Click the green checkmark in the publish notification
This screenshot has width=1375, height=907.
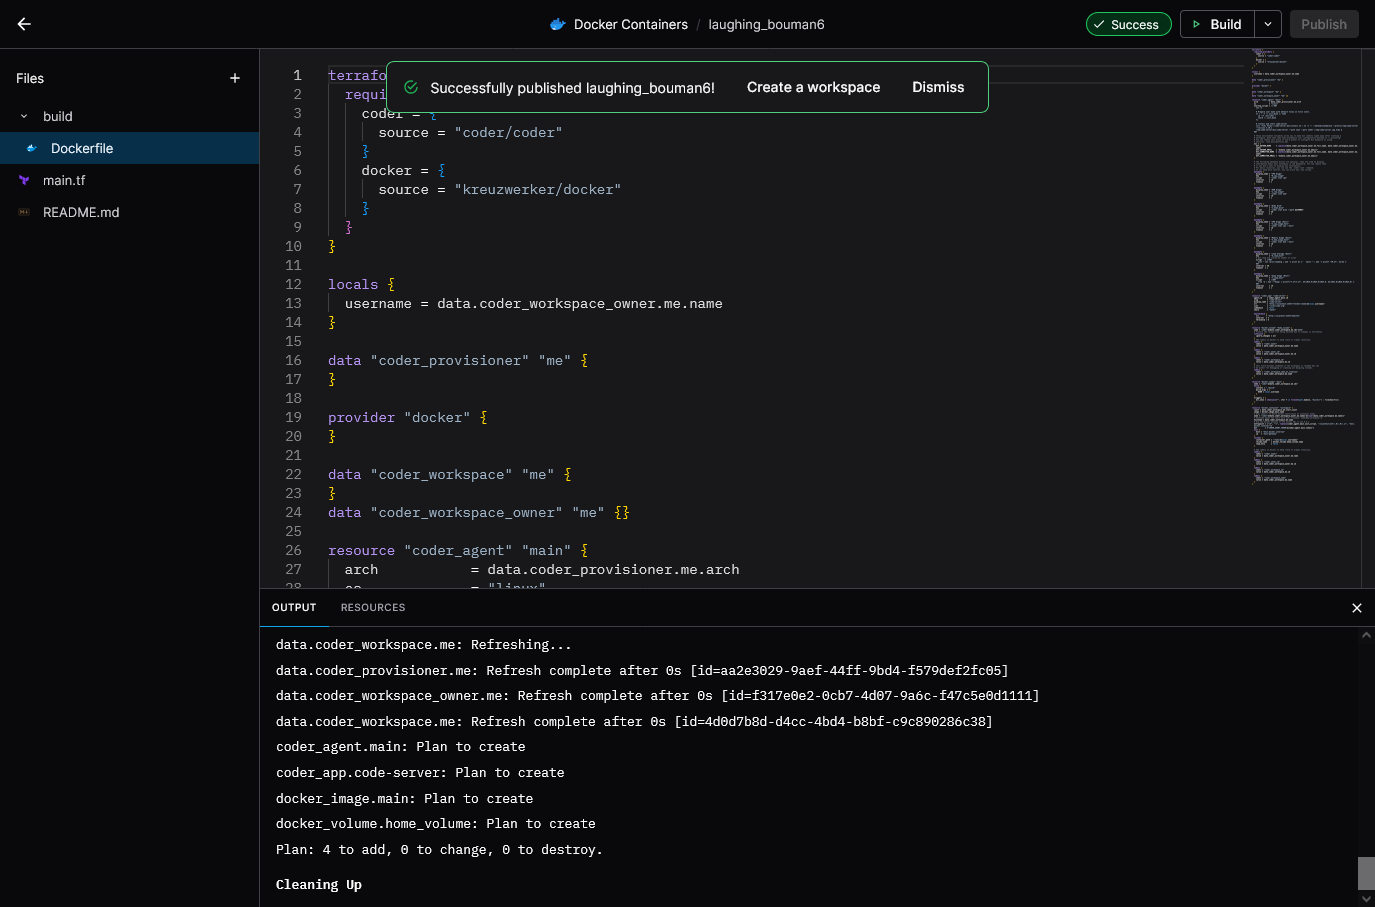[411, 87]
